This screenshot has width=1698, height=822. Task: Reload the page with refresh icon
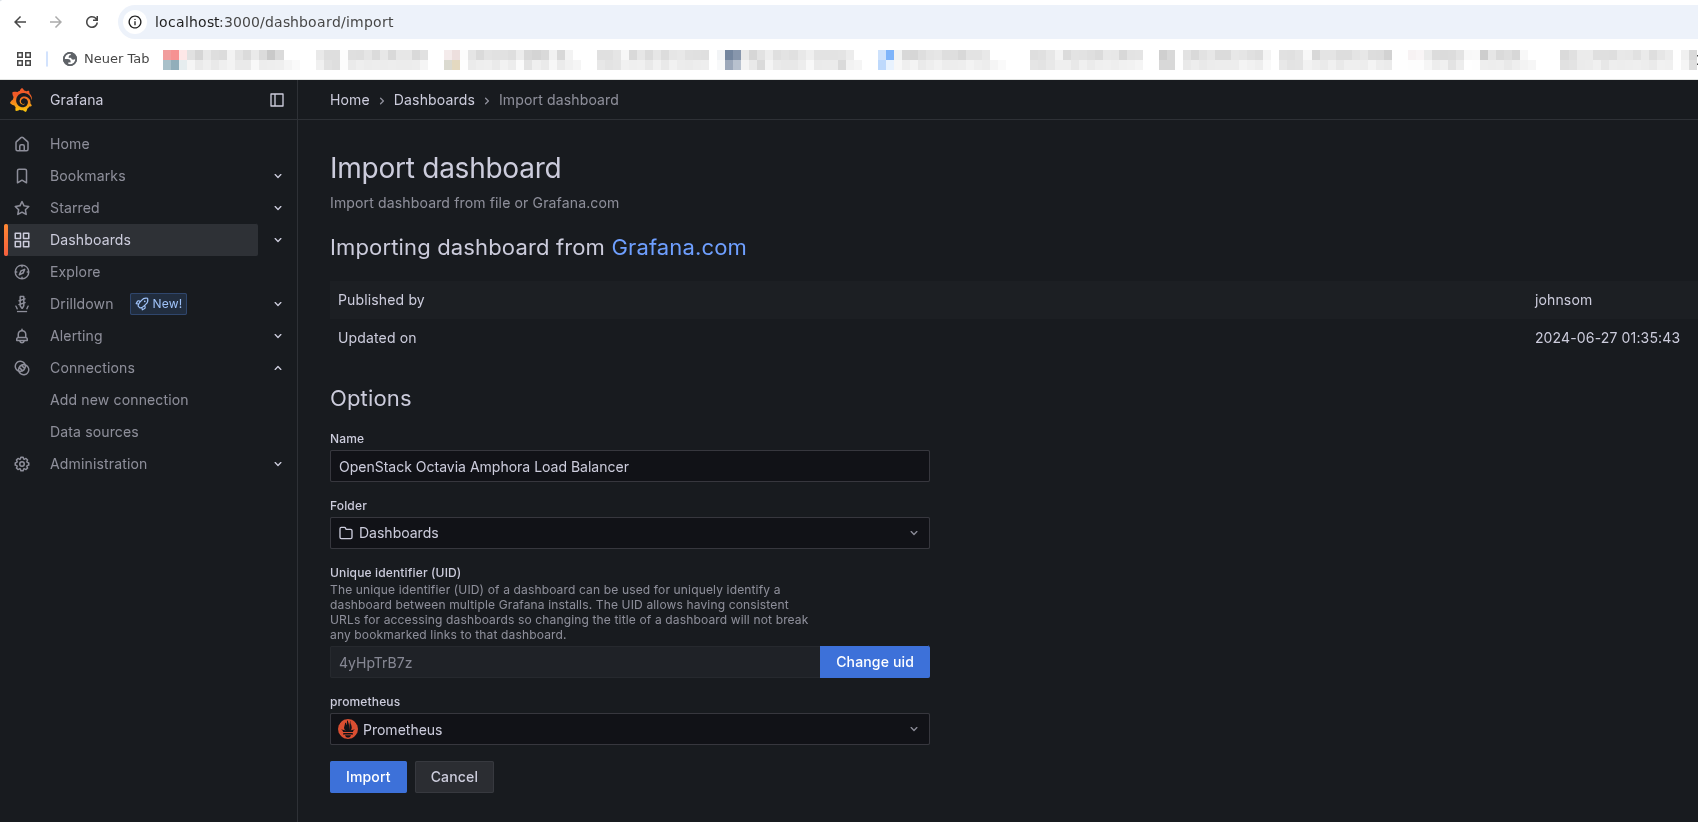coord(92,22)
